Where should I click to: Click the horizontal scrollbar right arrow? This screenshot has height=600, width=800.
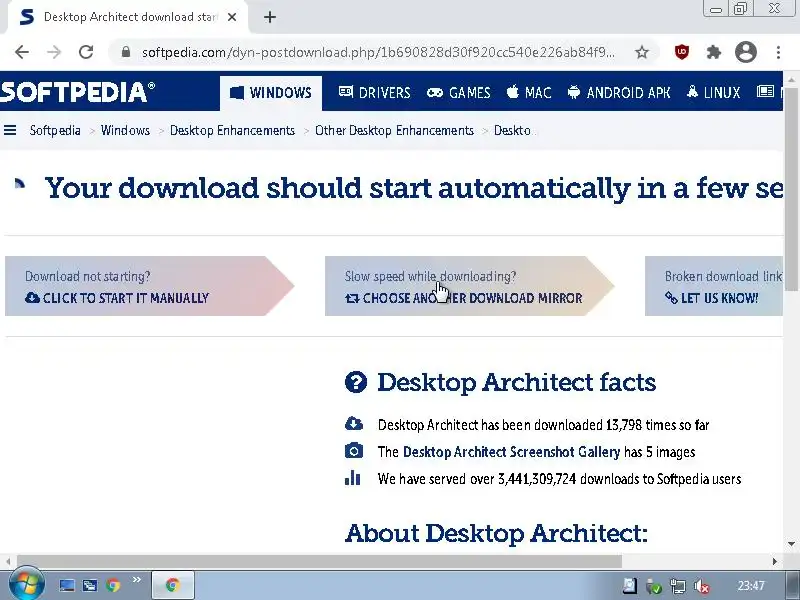click(775, 561)
